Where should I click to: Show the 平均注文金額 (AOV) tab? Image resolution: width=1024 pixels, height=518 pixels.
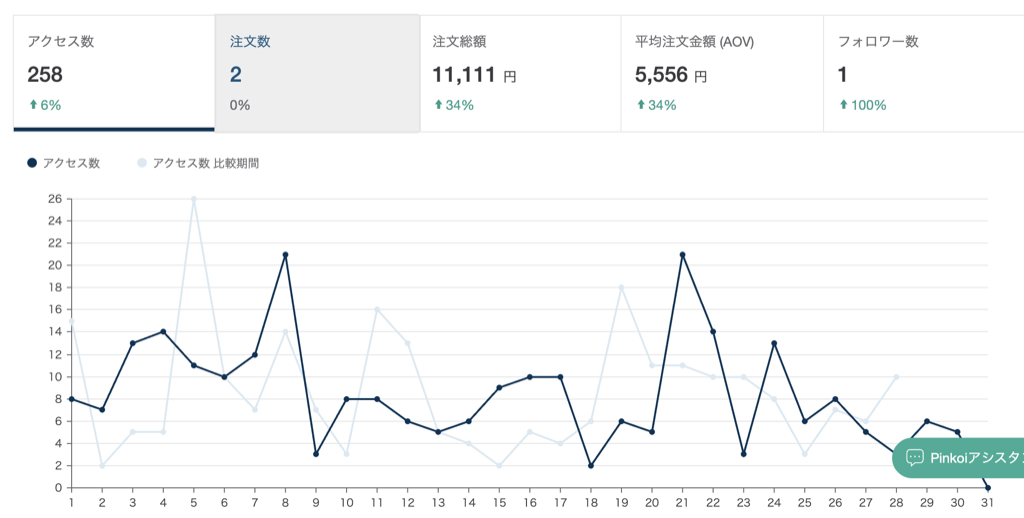(x=722, y=73)
